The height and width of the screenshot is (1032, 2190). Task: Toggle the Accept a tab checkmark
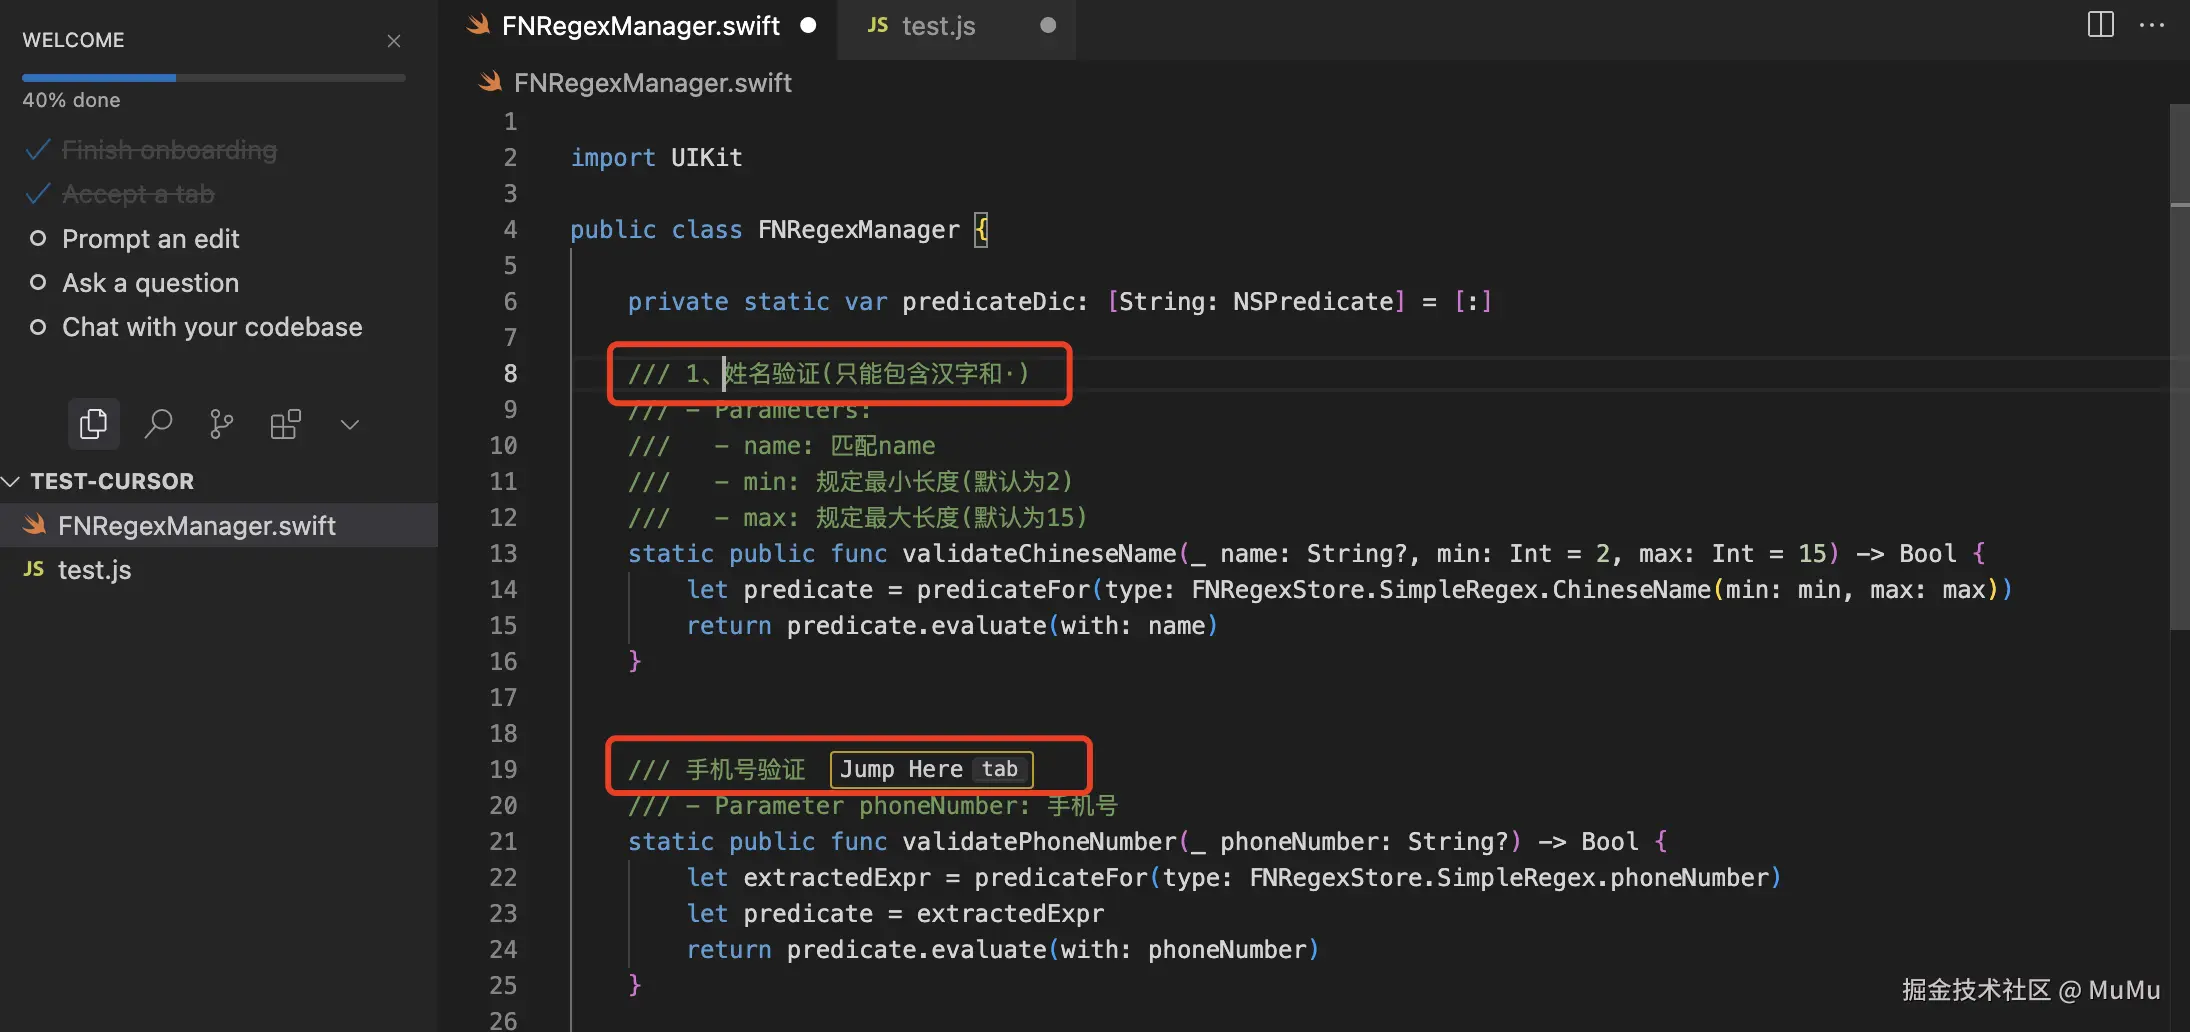38,194
